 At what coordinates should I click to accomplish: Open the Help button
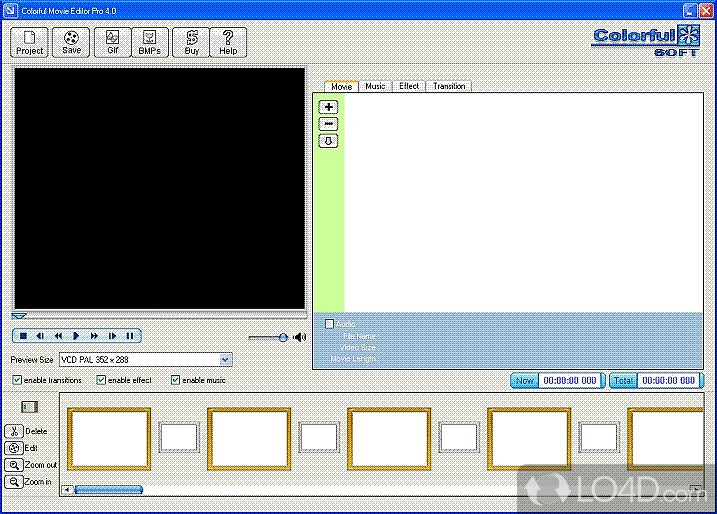[228, 42]
